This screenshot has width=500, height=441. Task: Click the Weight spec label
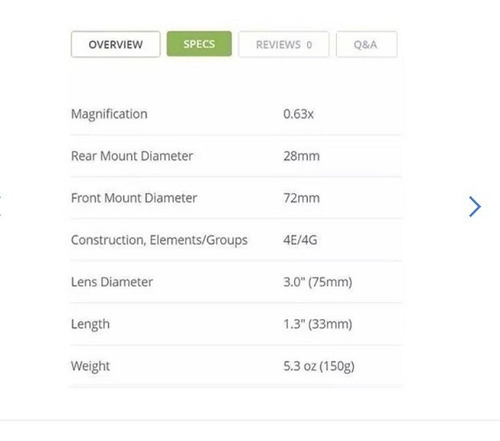90,366
